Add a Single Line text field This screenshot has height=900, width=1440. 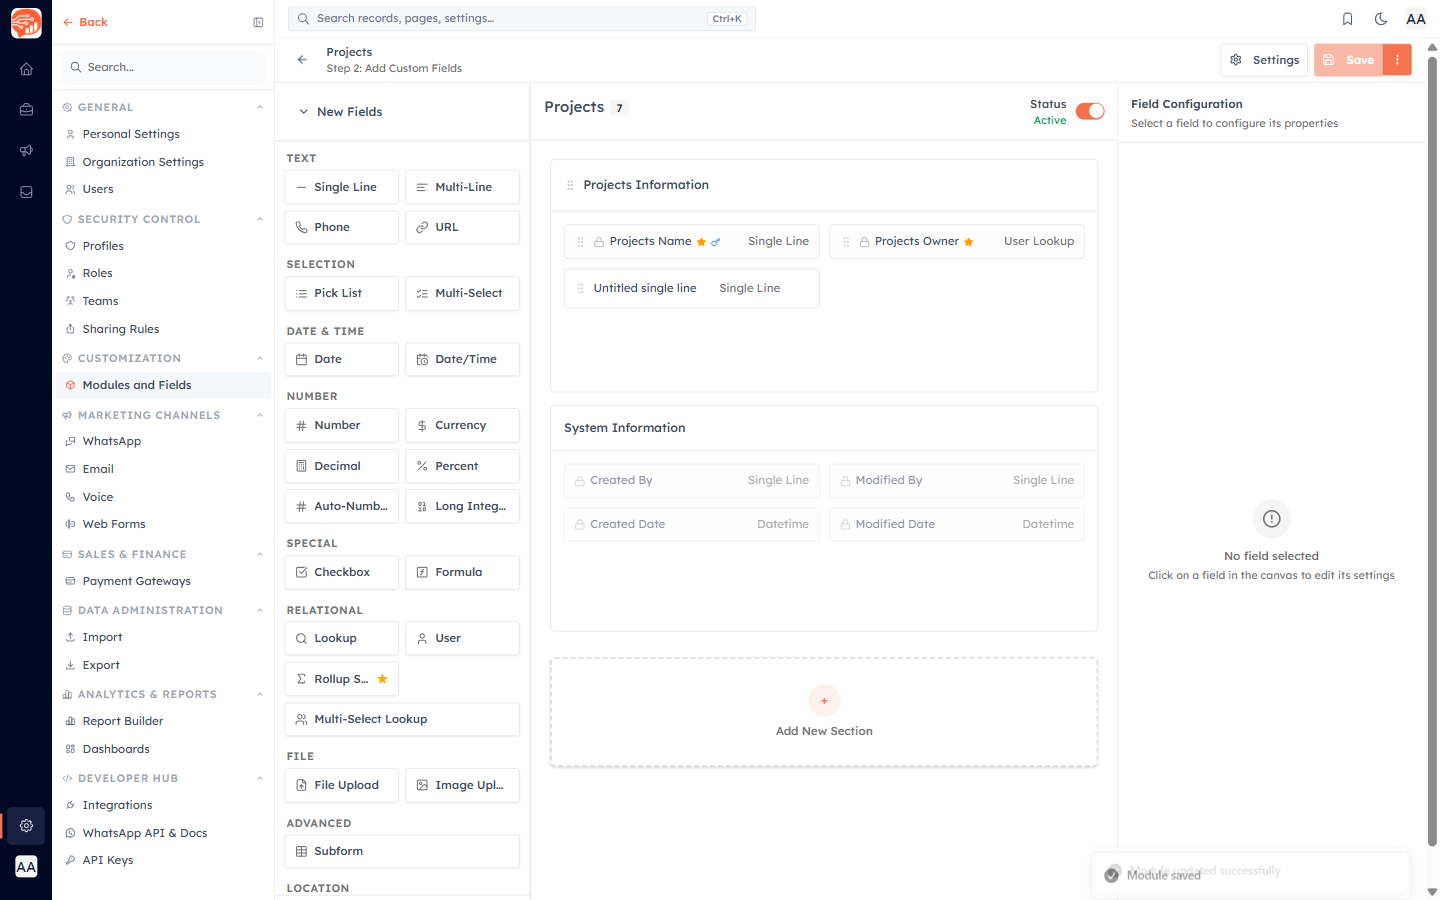click(342, 187)
